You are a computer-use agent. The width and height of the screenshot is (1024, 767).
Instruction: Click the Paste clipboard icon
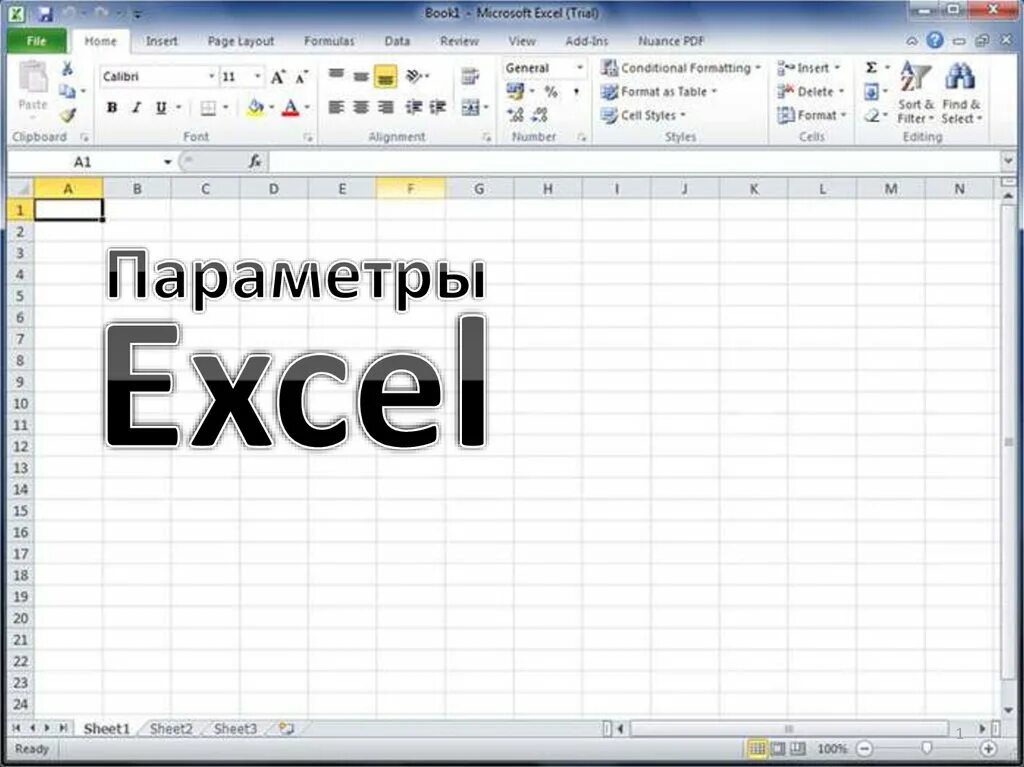point(33,77)
